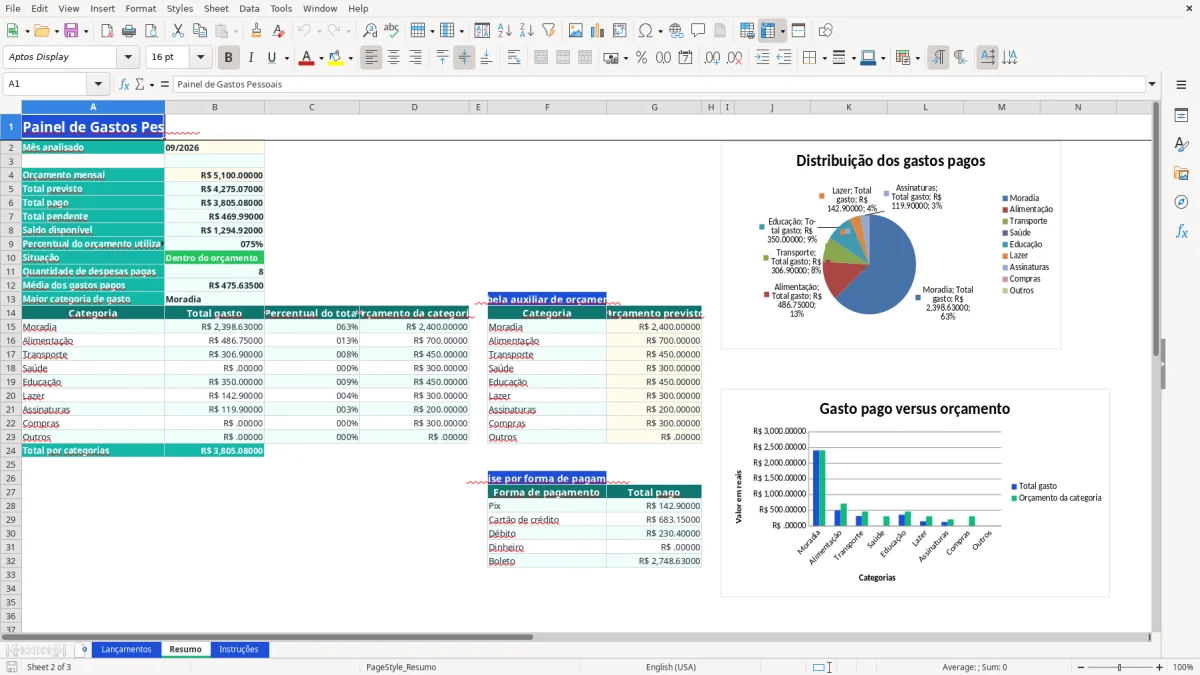This screenshot has height=675, width=1200.
Task: Click the Print icon
Action: 129,31
